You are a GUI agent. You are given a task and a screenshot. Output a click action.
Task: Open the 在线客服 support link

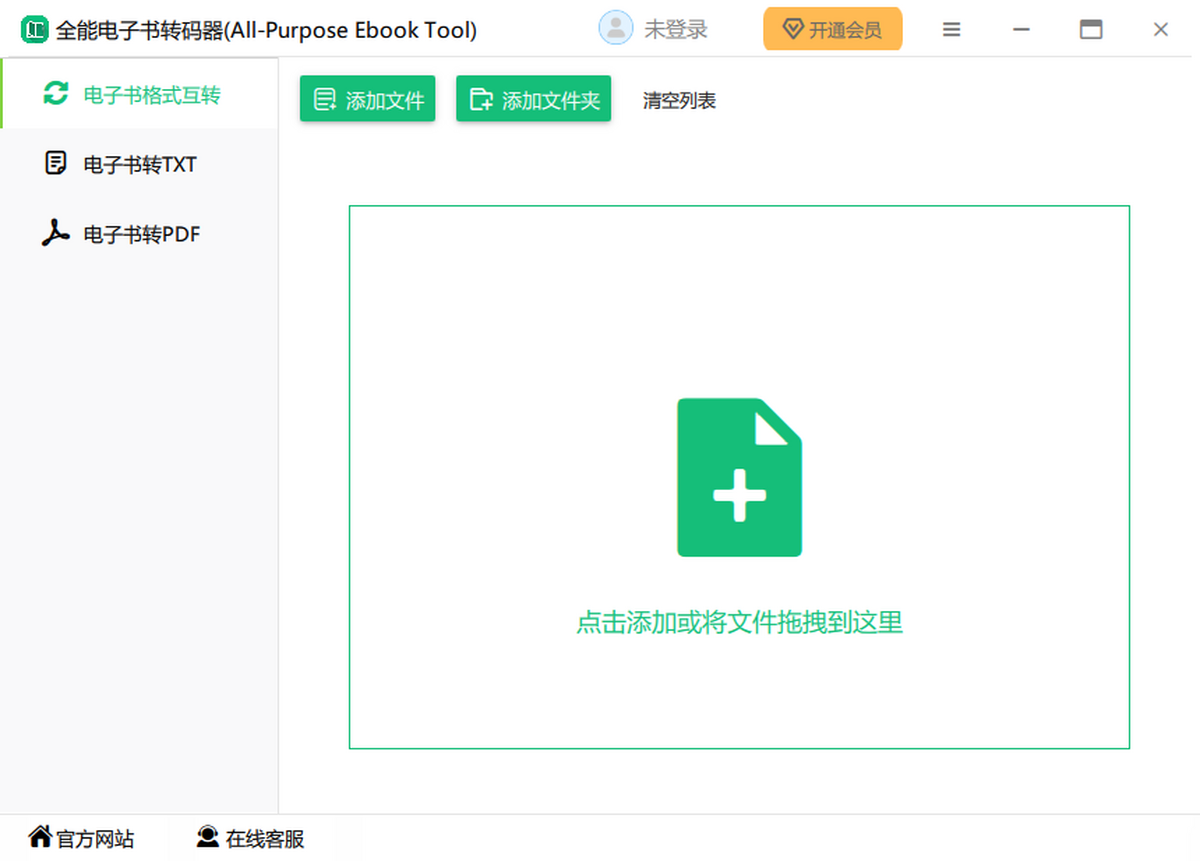coord(264,838)
